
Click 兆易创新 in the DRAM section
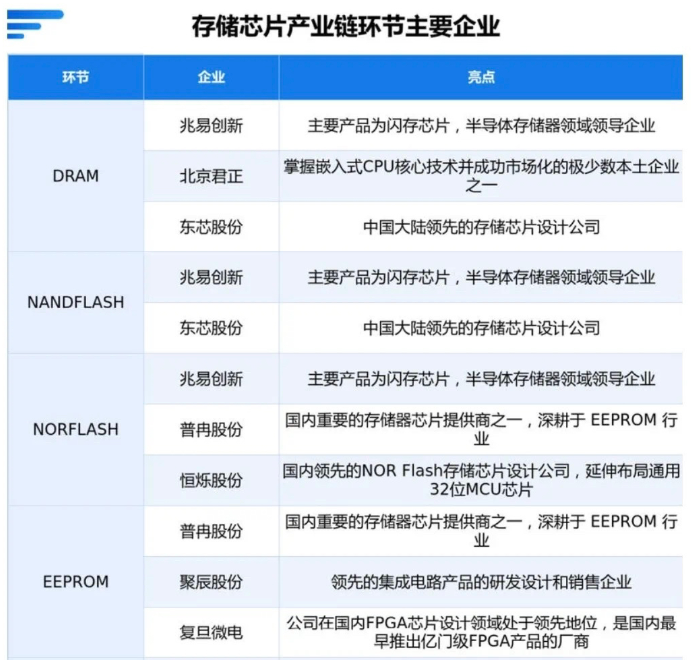pos(211,126)
